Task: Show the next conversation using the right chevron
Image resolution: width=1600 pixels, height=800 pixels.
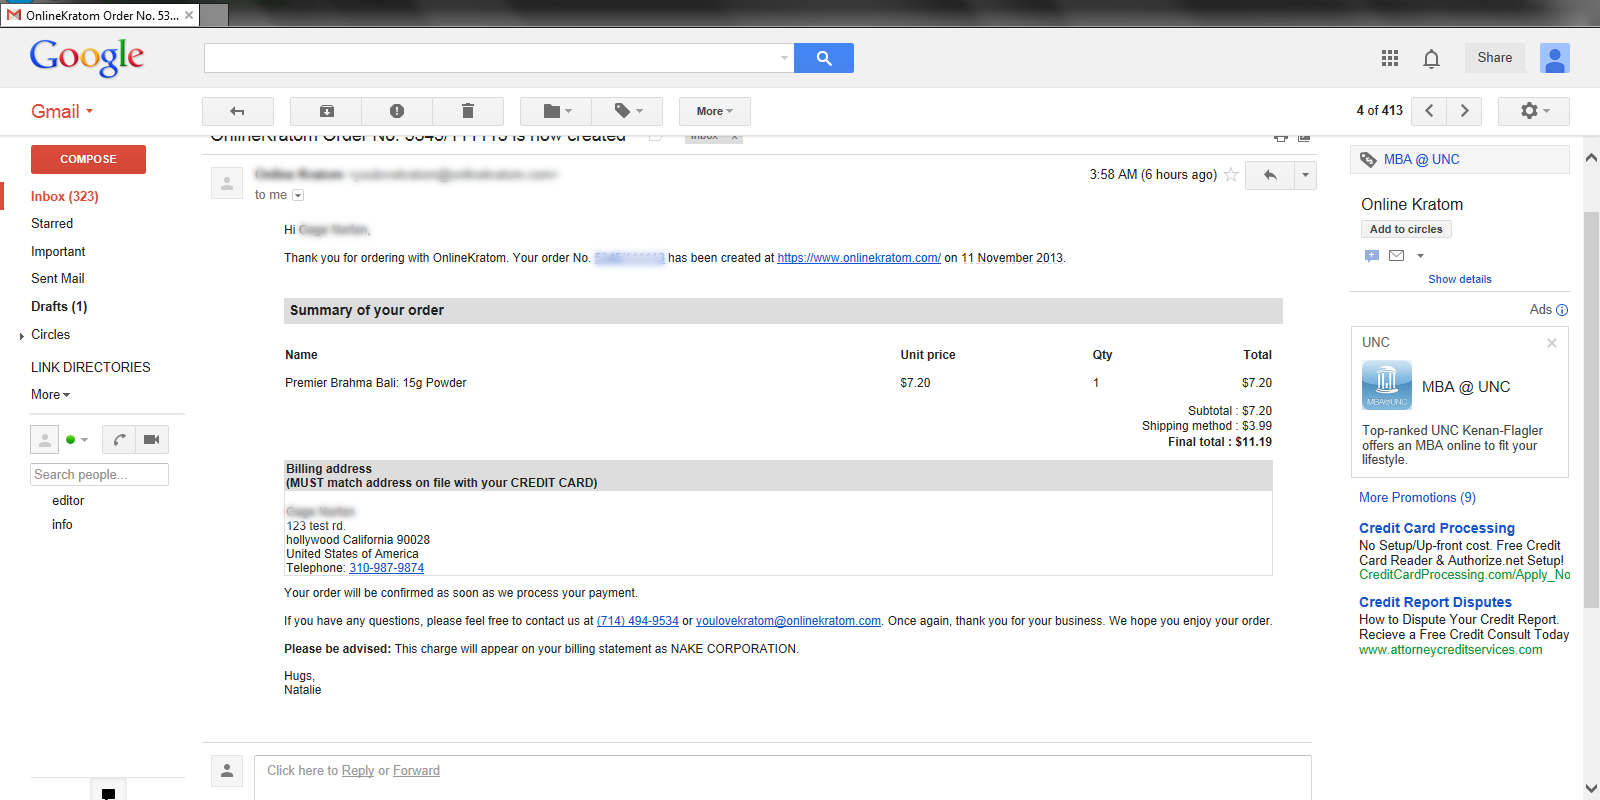Action: (x=1465, y=111)
